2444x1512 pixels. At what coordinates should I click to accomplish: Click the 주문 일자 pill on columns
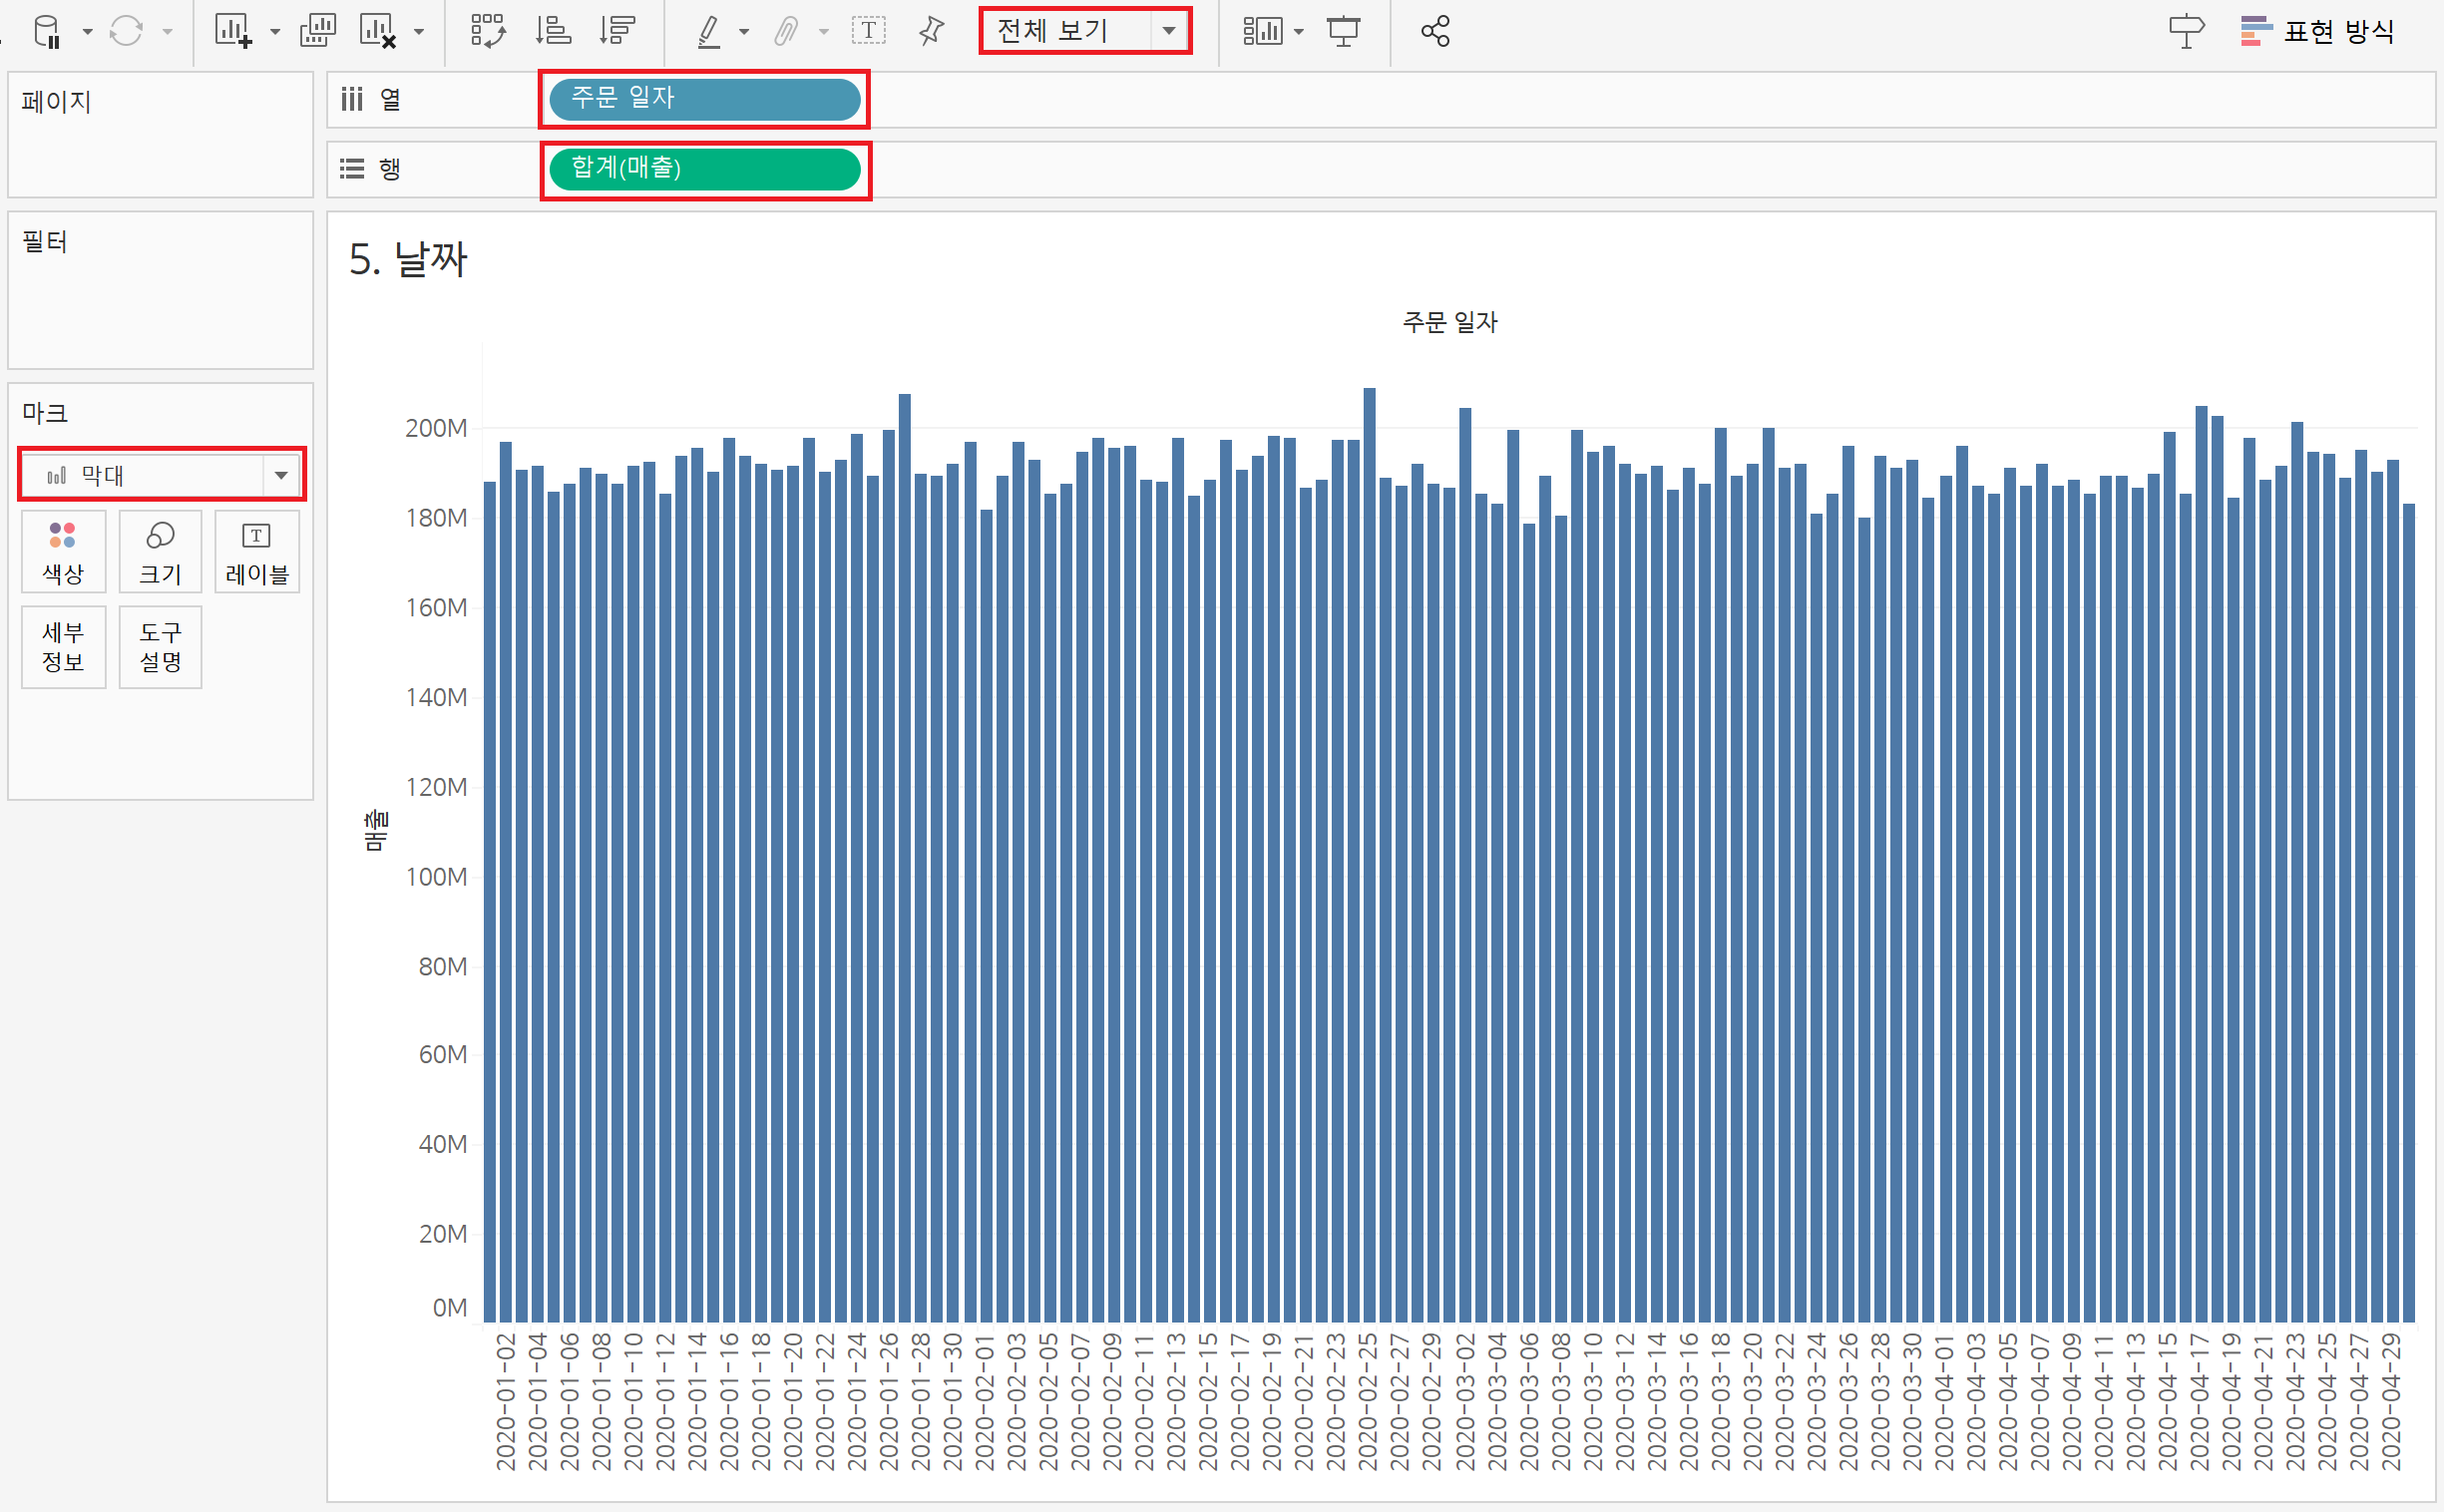(704, 99)
